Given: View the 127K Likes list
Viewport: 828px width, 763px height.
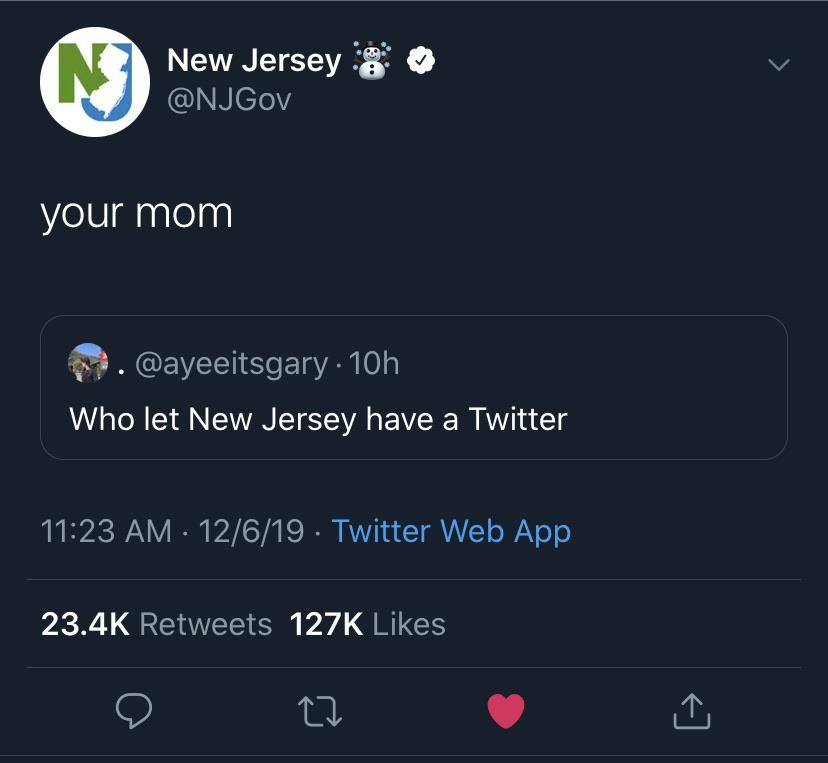Looking at the screenshot, I should 368,624.
